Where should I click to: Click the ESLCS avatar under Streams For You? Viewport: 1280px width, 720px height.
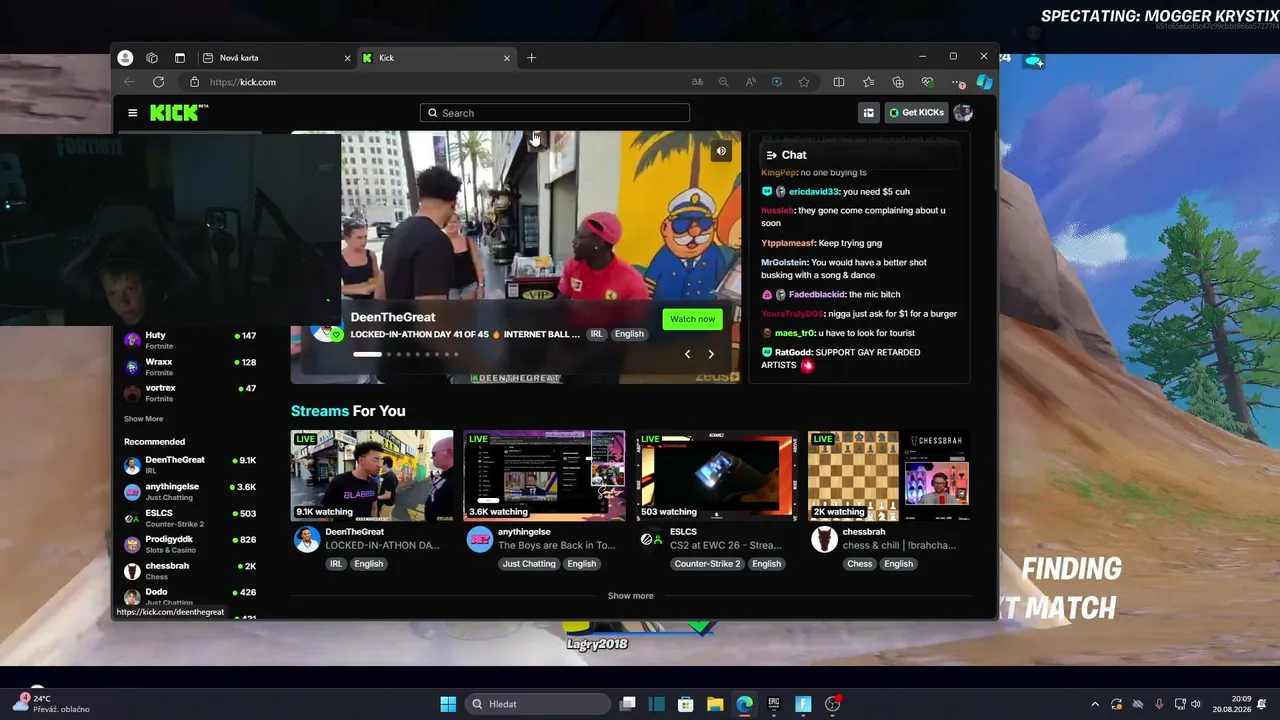click(x=652, y=540)
